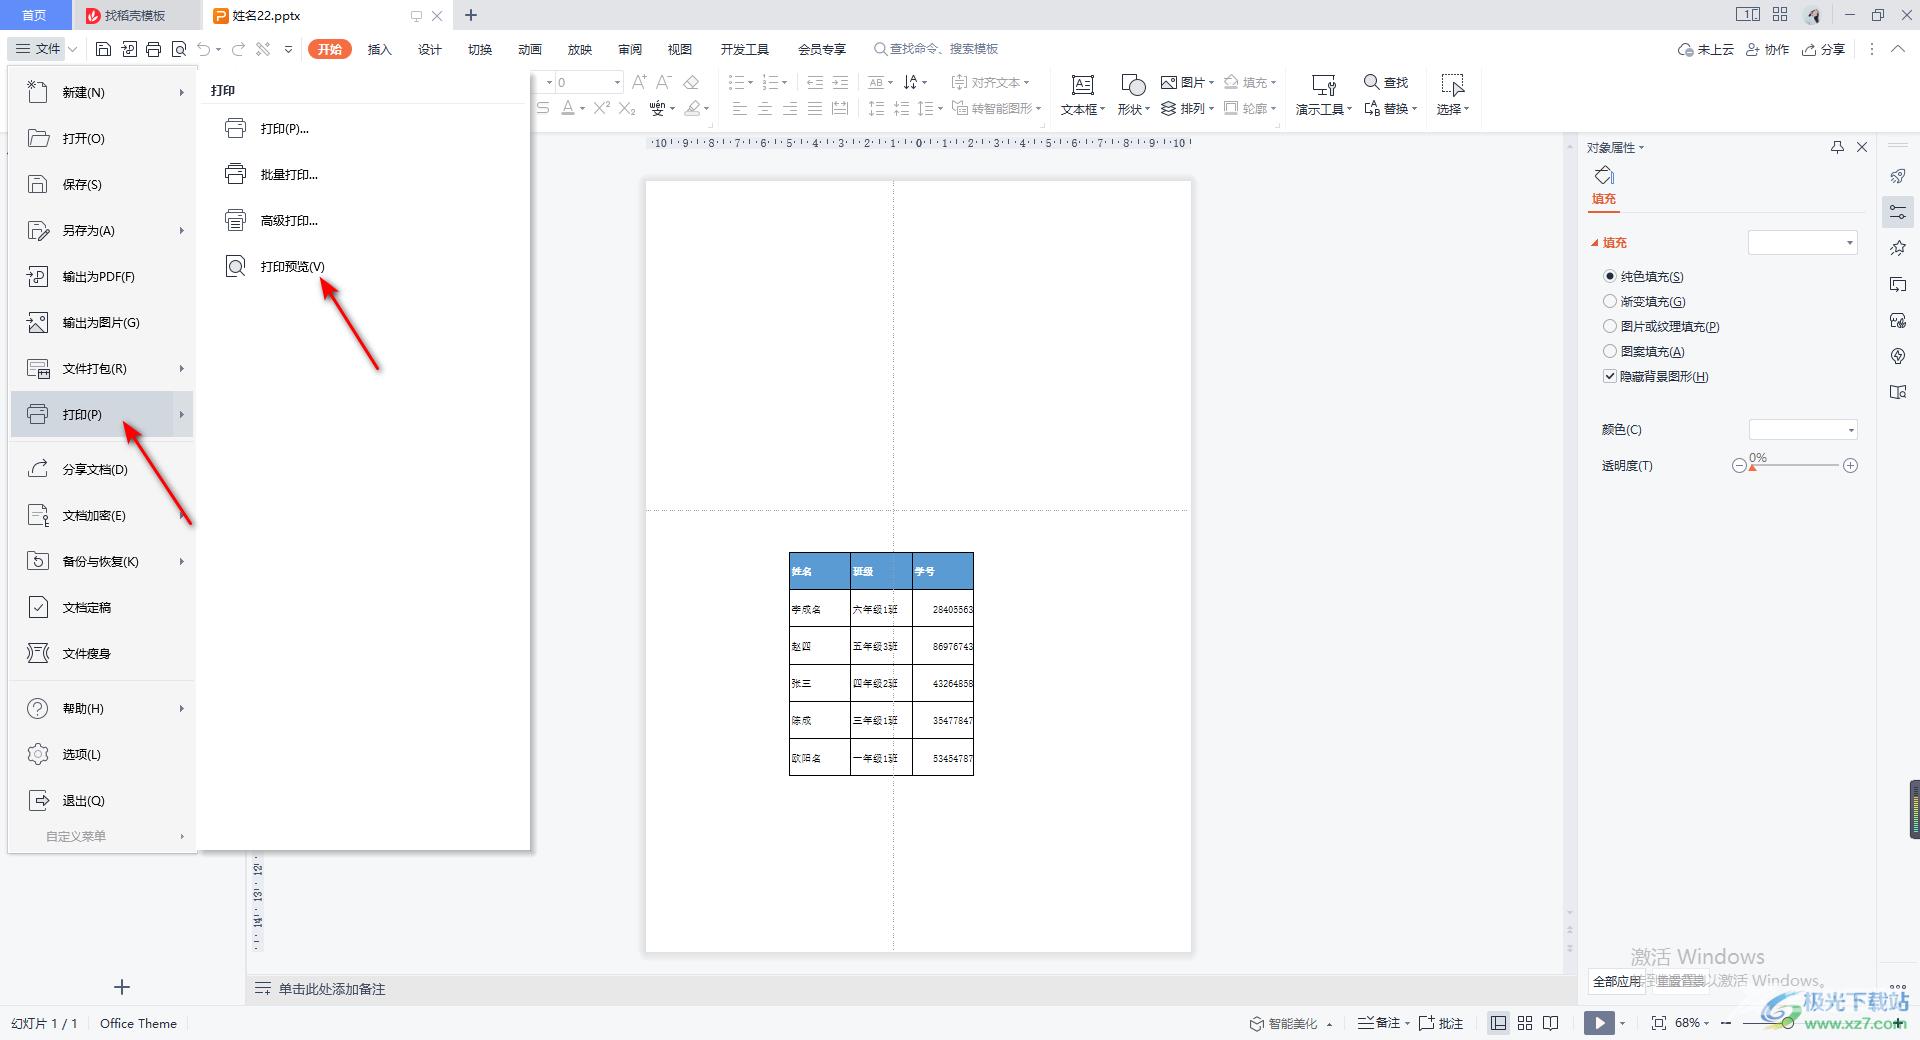Click the Share (分享) button
This screenshot has height=1040, width=1920.
1823,49
